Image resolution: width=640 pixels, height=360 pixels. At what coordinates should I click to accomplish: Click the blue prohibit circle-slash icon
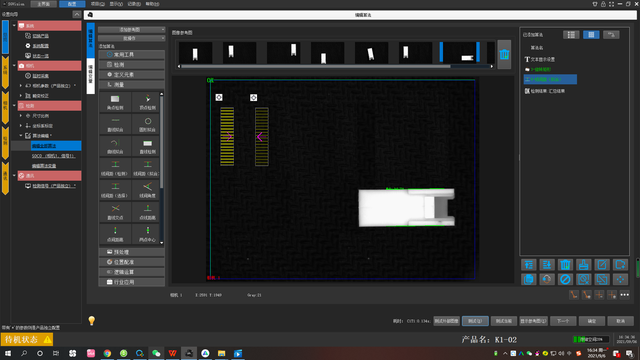coord(565,279)
